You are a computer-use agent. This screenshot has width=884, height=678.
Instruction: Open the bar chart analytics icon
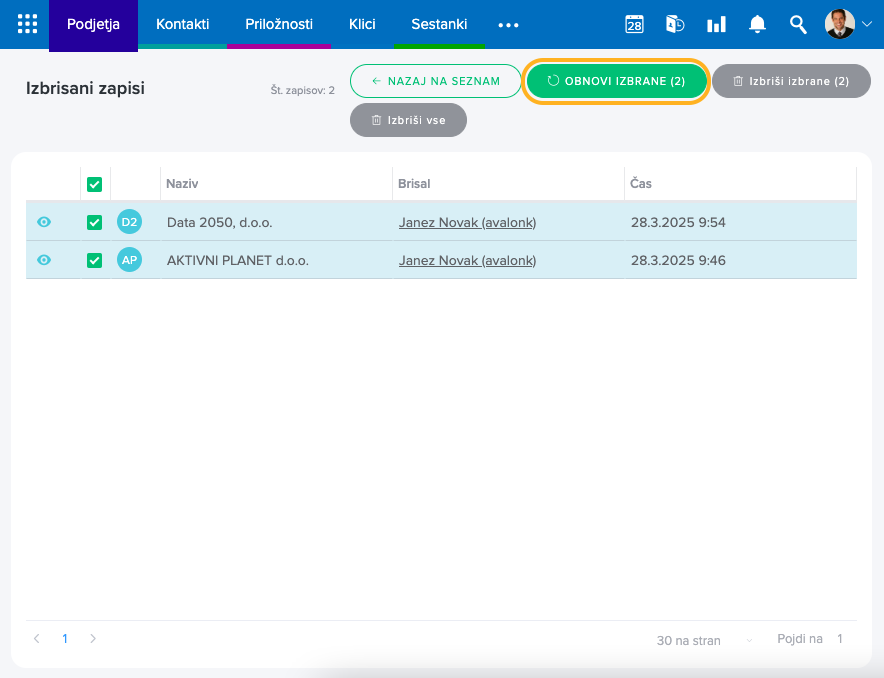pyautogui.click(x=716, y=25)
